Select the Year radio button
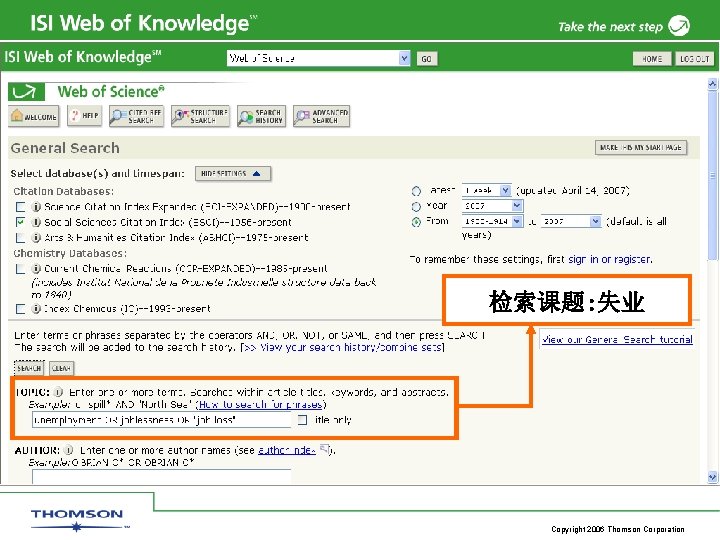Screen dimensions: 720x540 (416, 207)
